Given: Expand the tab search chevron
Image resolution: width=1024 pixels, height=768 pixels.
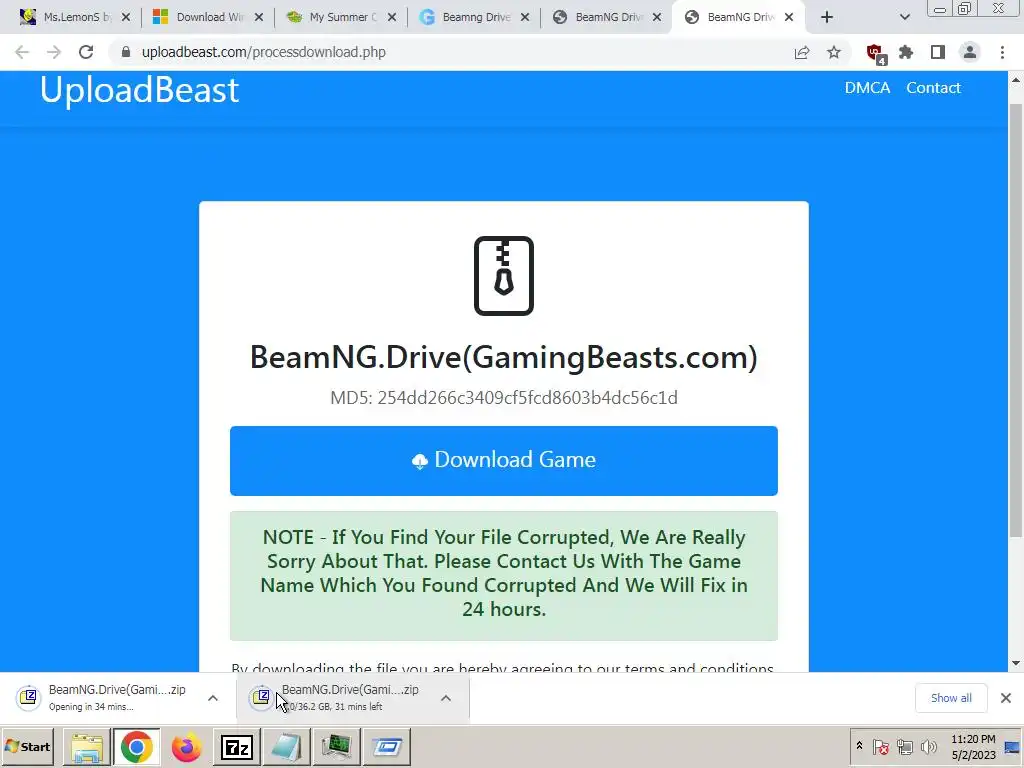Looking at the screenshot, I should tap(904, 17).
